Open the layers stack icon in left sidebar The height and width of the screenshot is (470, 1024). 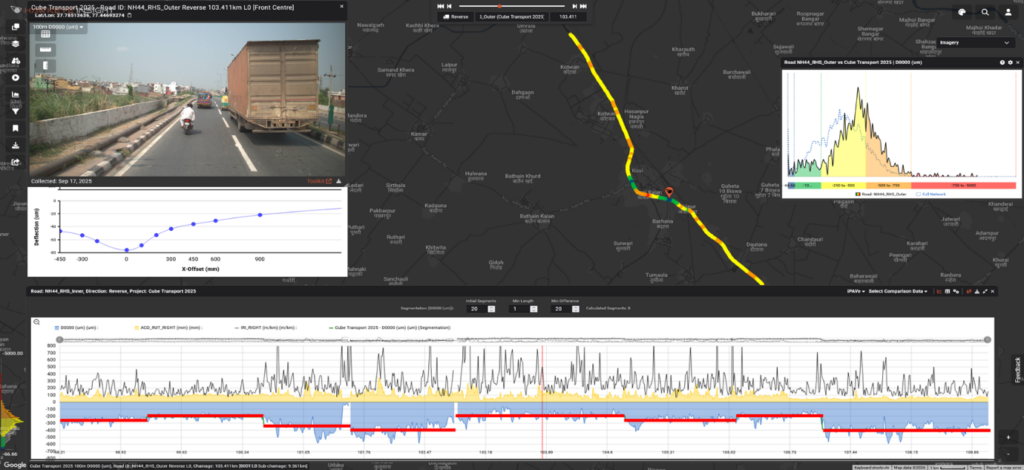point(16,44)
